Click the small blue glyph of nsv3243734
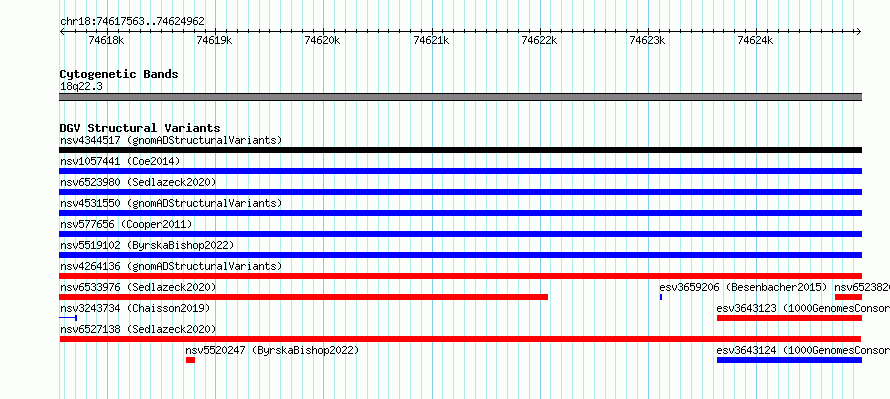This screenshot has height=399, width=890. [x=68, y=318]
